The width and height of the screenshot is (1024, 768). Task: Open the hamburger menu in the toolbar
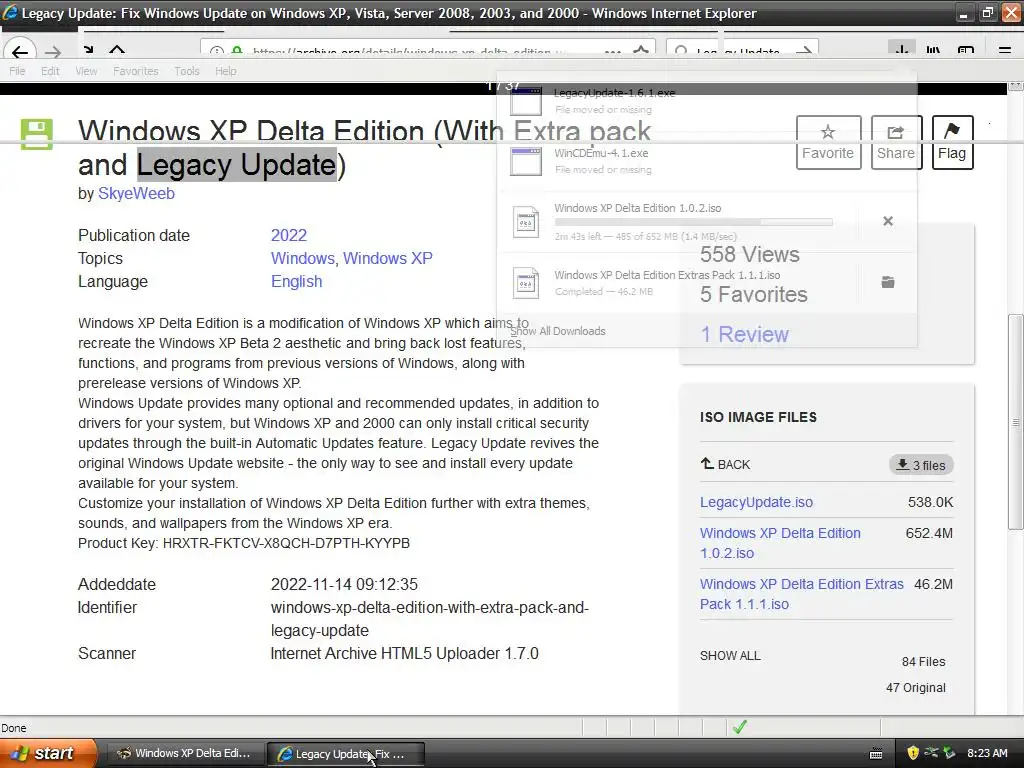coord(1005,50)
